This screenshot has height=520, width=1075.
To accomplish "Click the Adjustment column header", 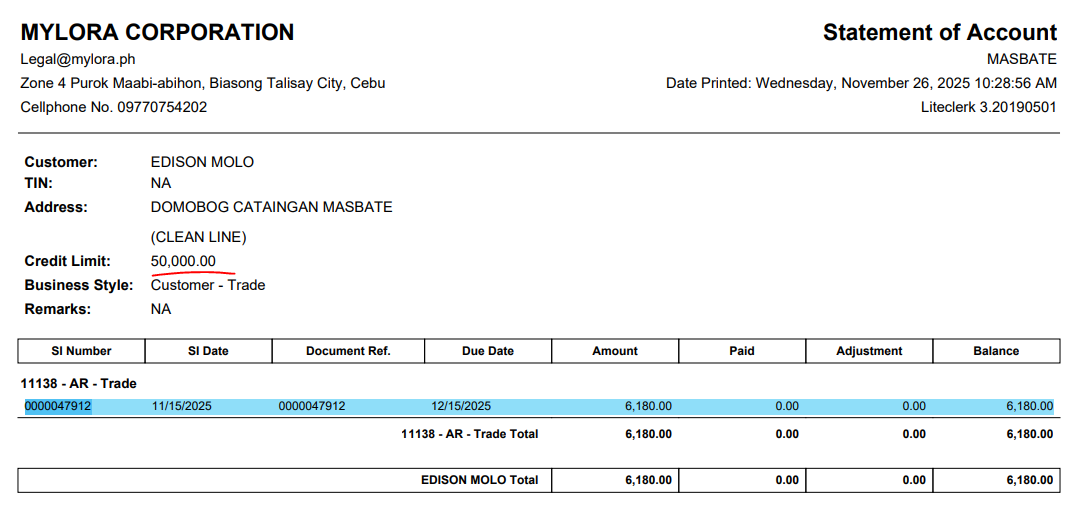I will pyautogui.click(x=869, y=351).
